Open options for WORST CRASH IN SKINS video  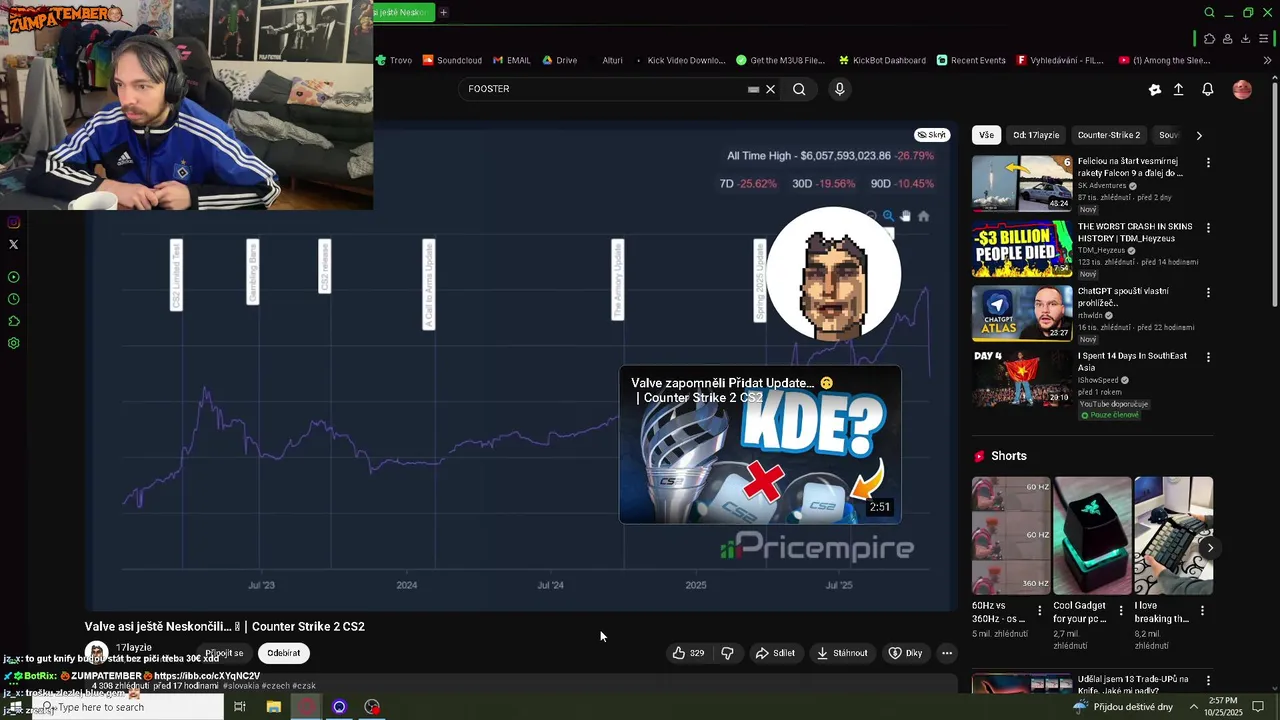tap(1208, 228)
